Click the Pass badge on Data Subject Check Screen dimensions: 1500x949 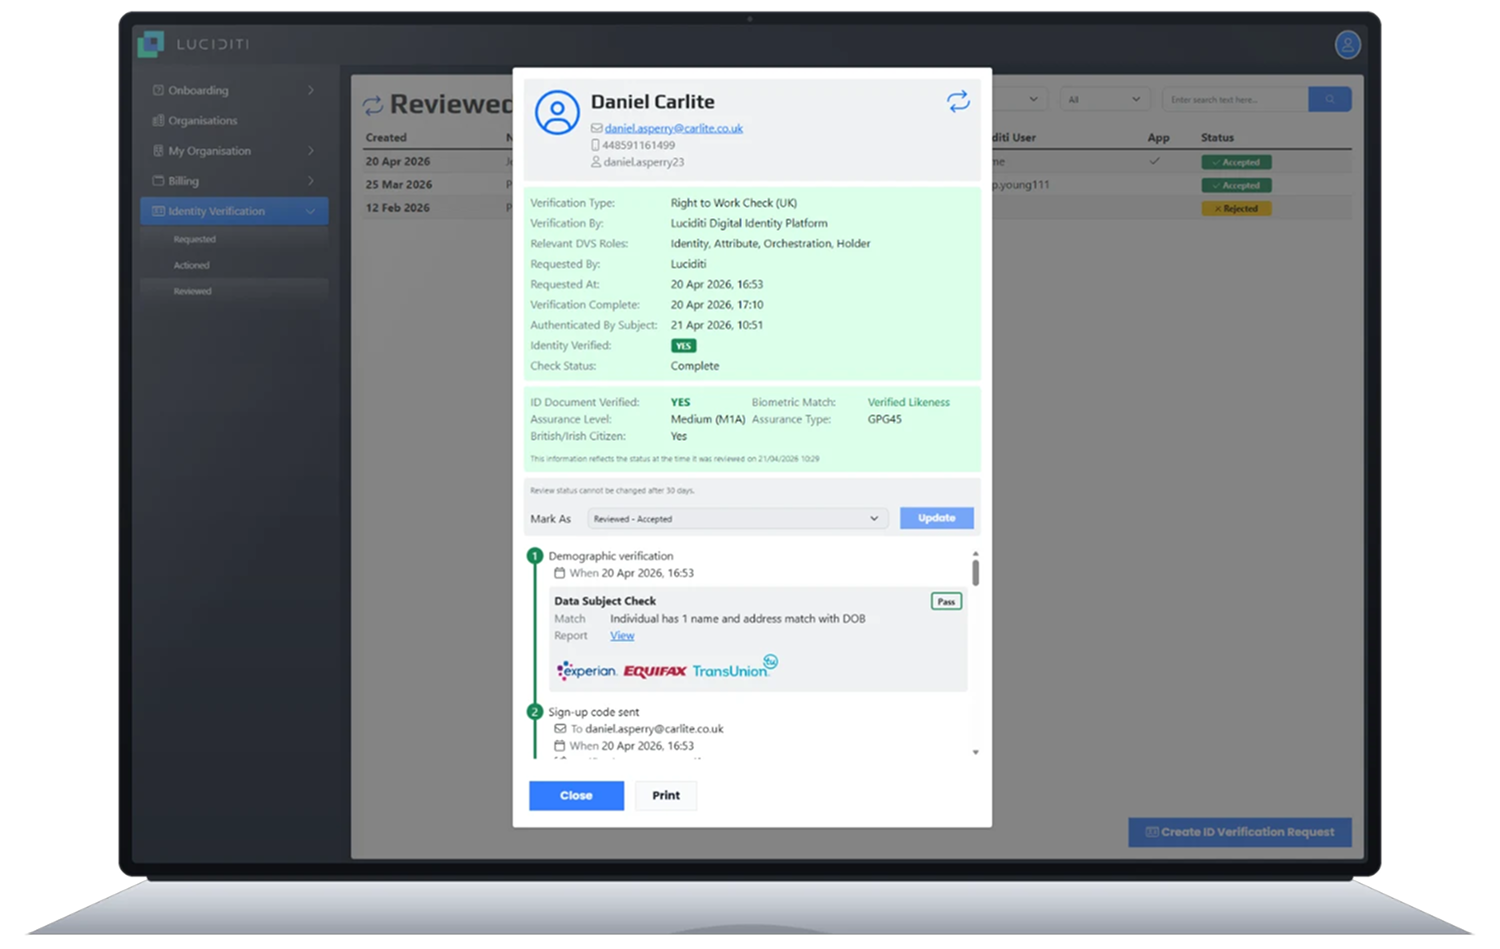click(x=946, y=601)
